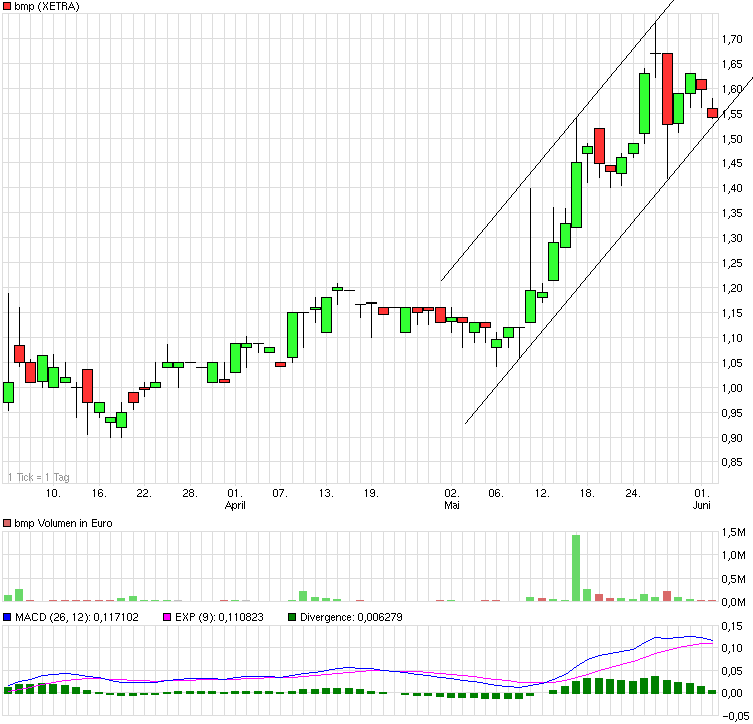Screen dimensions: 753x724
Task: Select the bmp (XETRA) chart title
Action: 47,7
